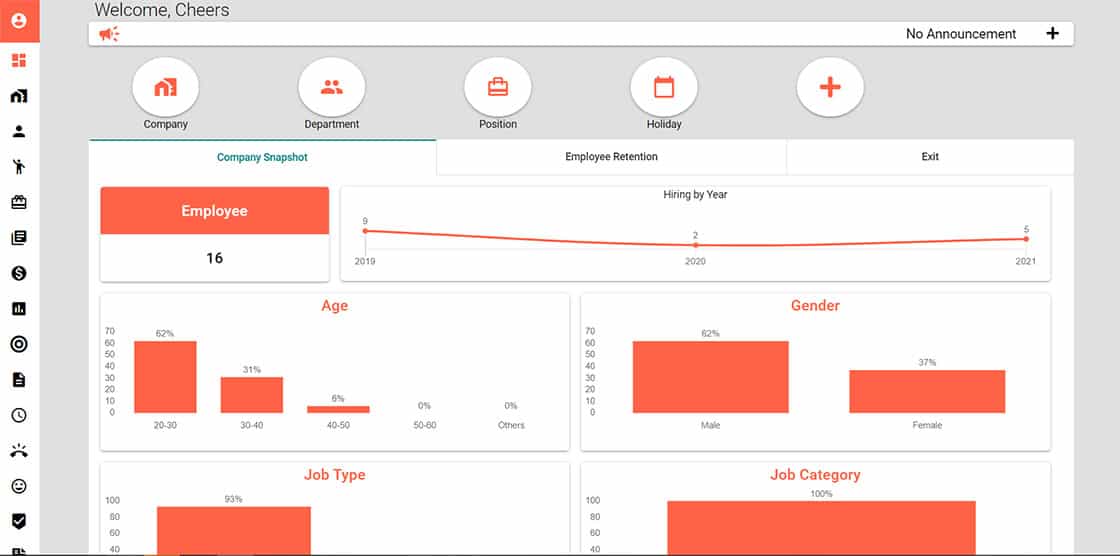Viewport: 1120px width, 556px height.
Task: Click the clock icon in sidebar
Action: (19, 415)
